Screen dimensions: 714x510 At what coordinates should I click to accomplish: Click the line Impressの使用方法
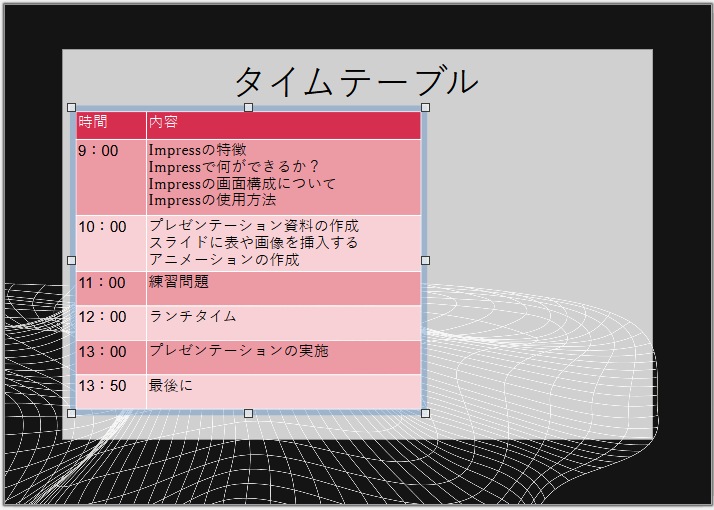[x=213, y=200]
